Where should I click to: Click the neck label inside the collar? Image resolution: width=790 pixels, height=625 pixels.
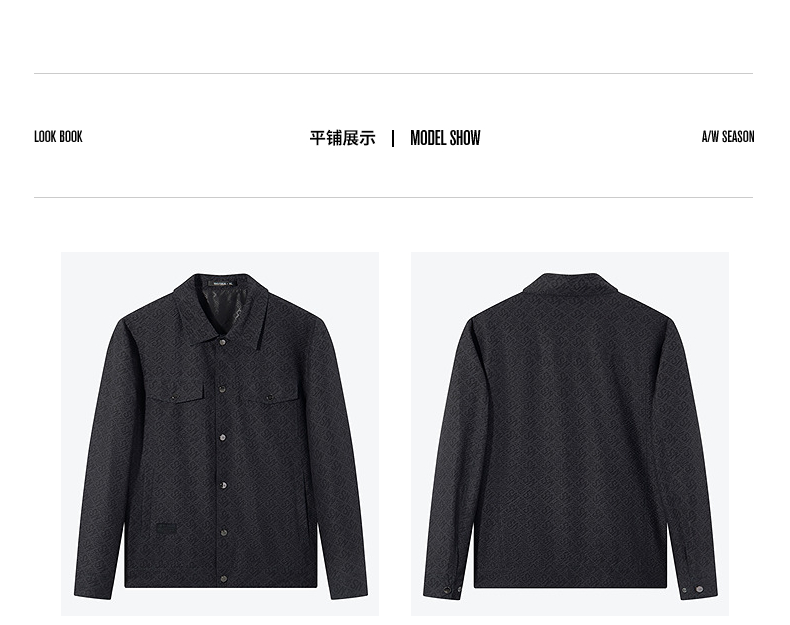(223, 284)
